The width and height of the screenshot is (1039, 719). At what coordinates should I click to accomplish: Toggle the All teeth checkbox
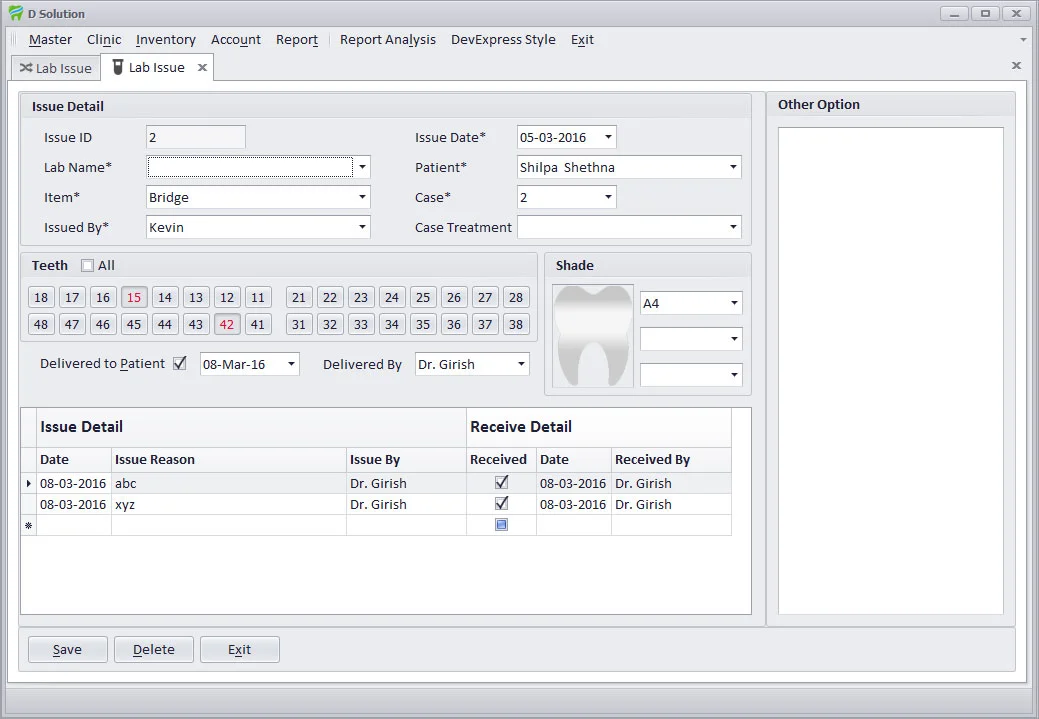point(87,265)
